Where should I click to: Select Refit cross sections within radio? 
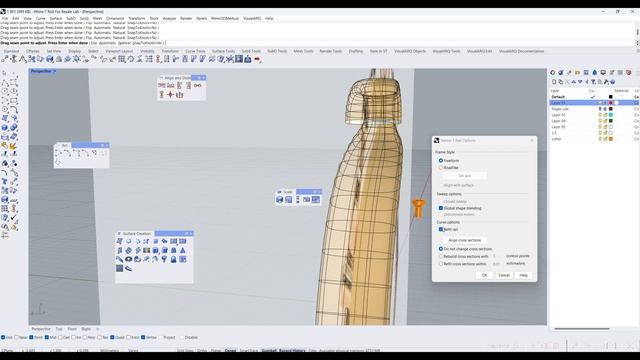[441, 264]
